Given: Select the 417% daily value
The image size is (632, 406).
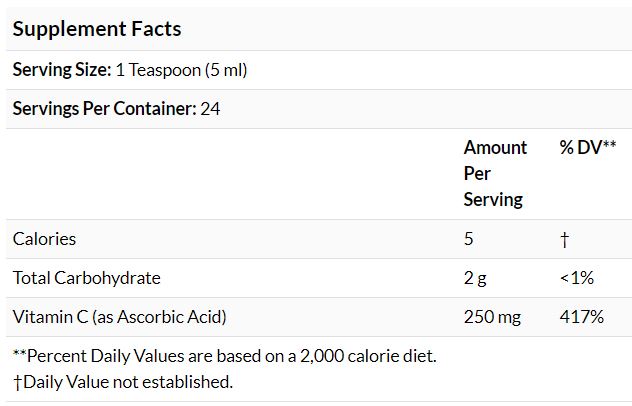Looking at the screenshot, I should coord(581,316).
